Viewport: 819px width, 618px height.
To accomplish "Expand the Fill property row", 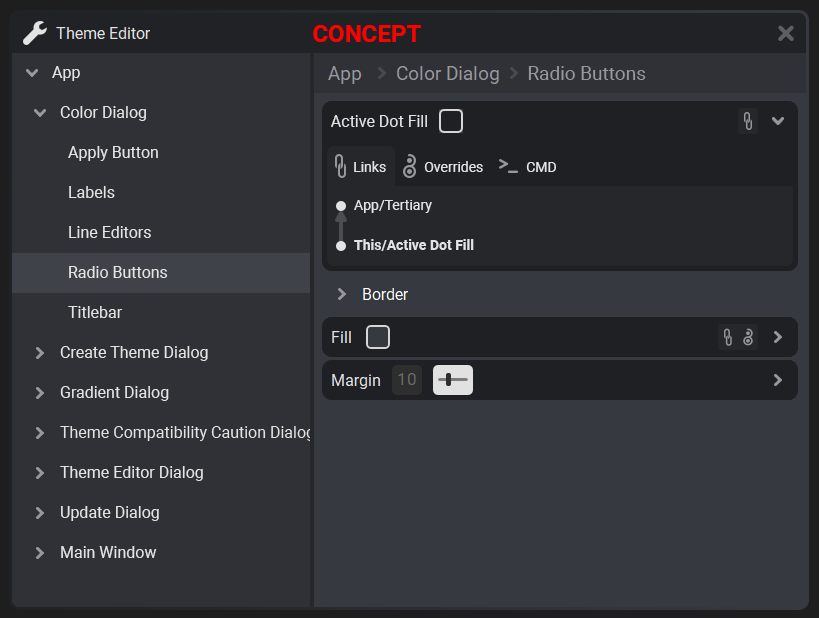I will coord(778,337).
